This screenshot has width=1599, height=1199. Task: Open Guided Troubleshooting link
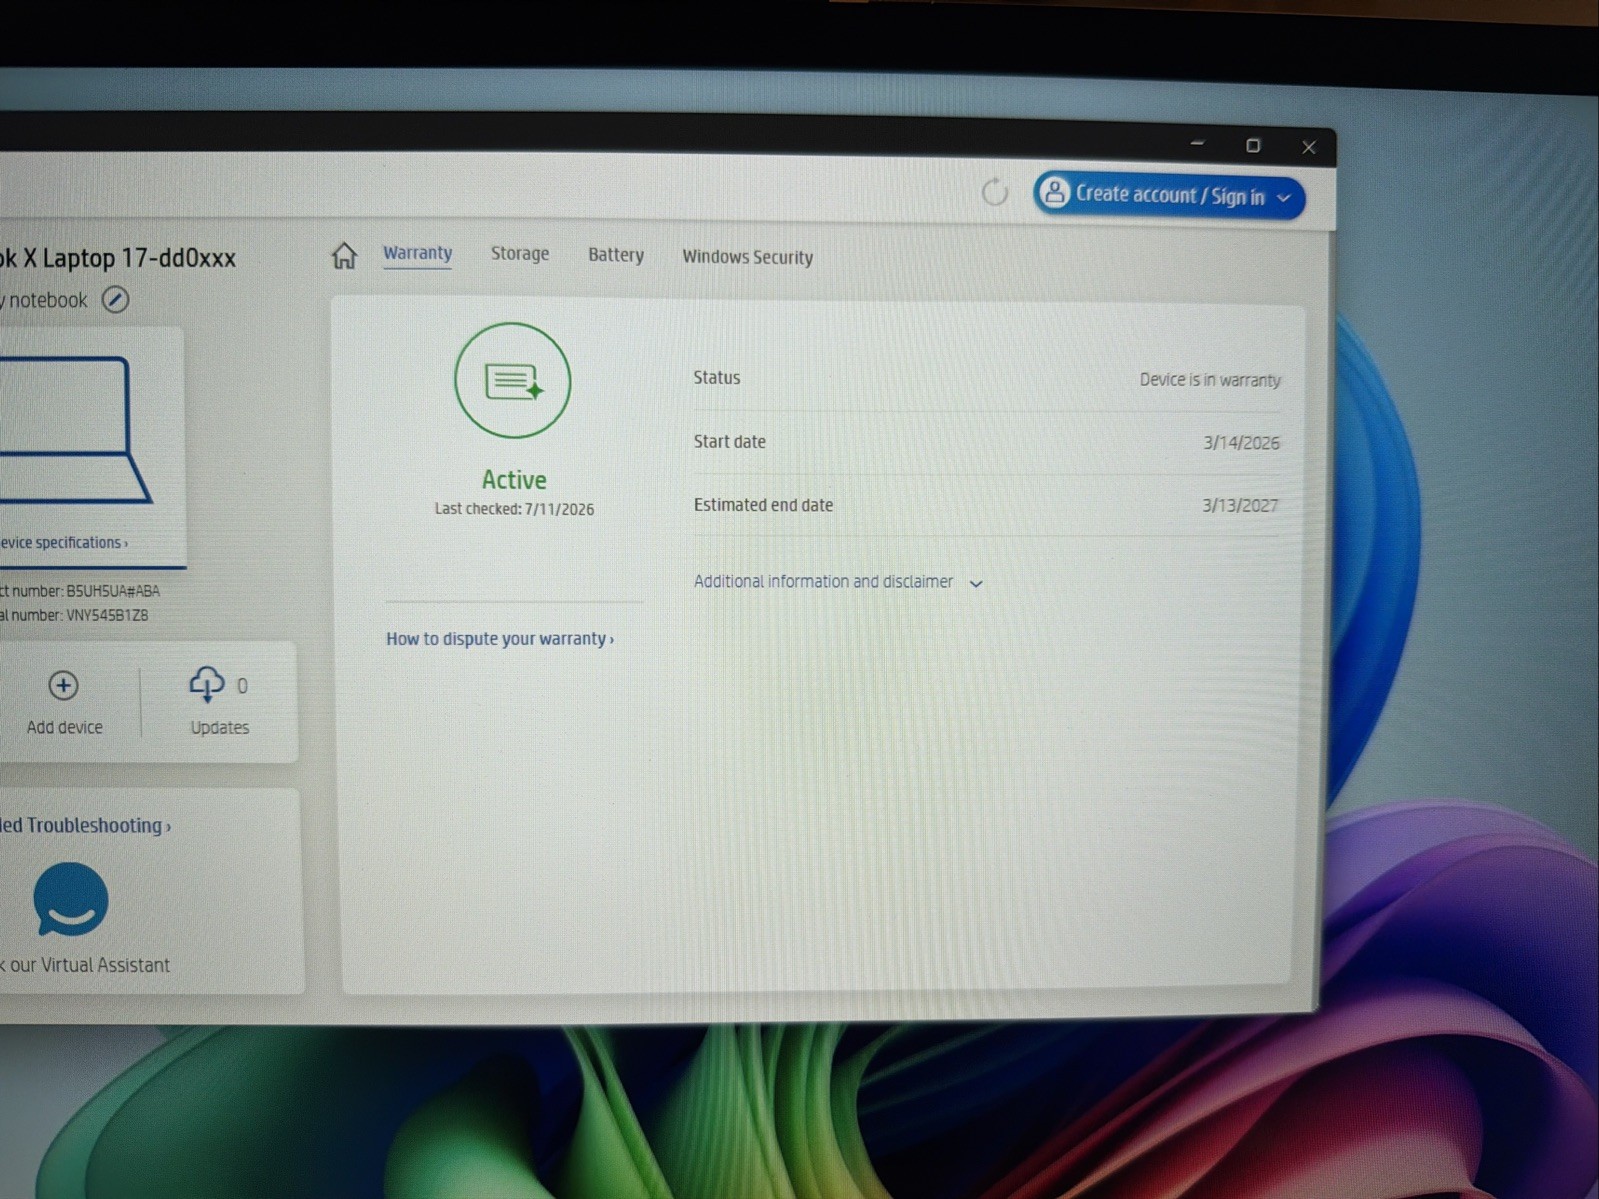coord(86,826)
